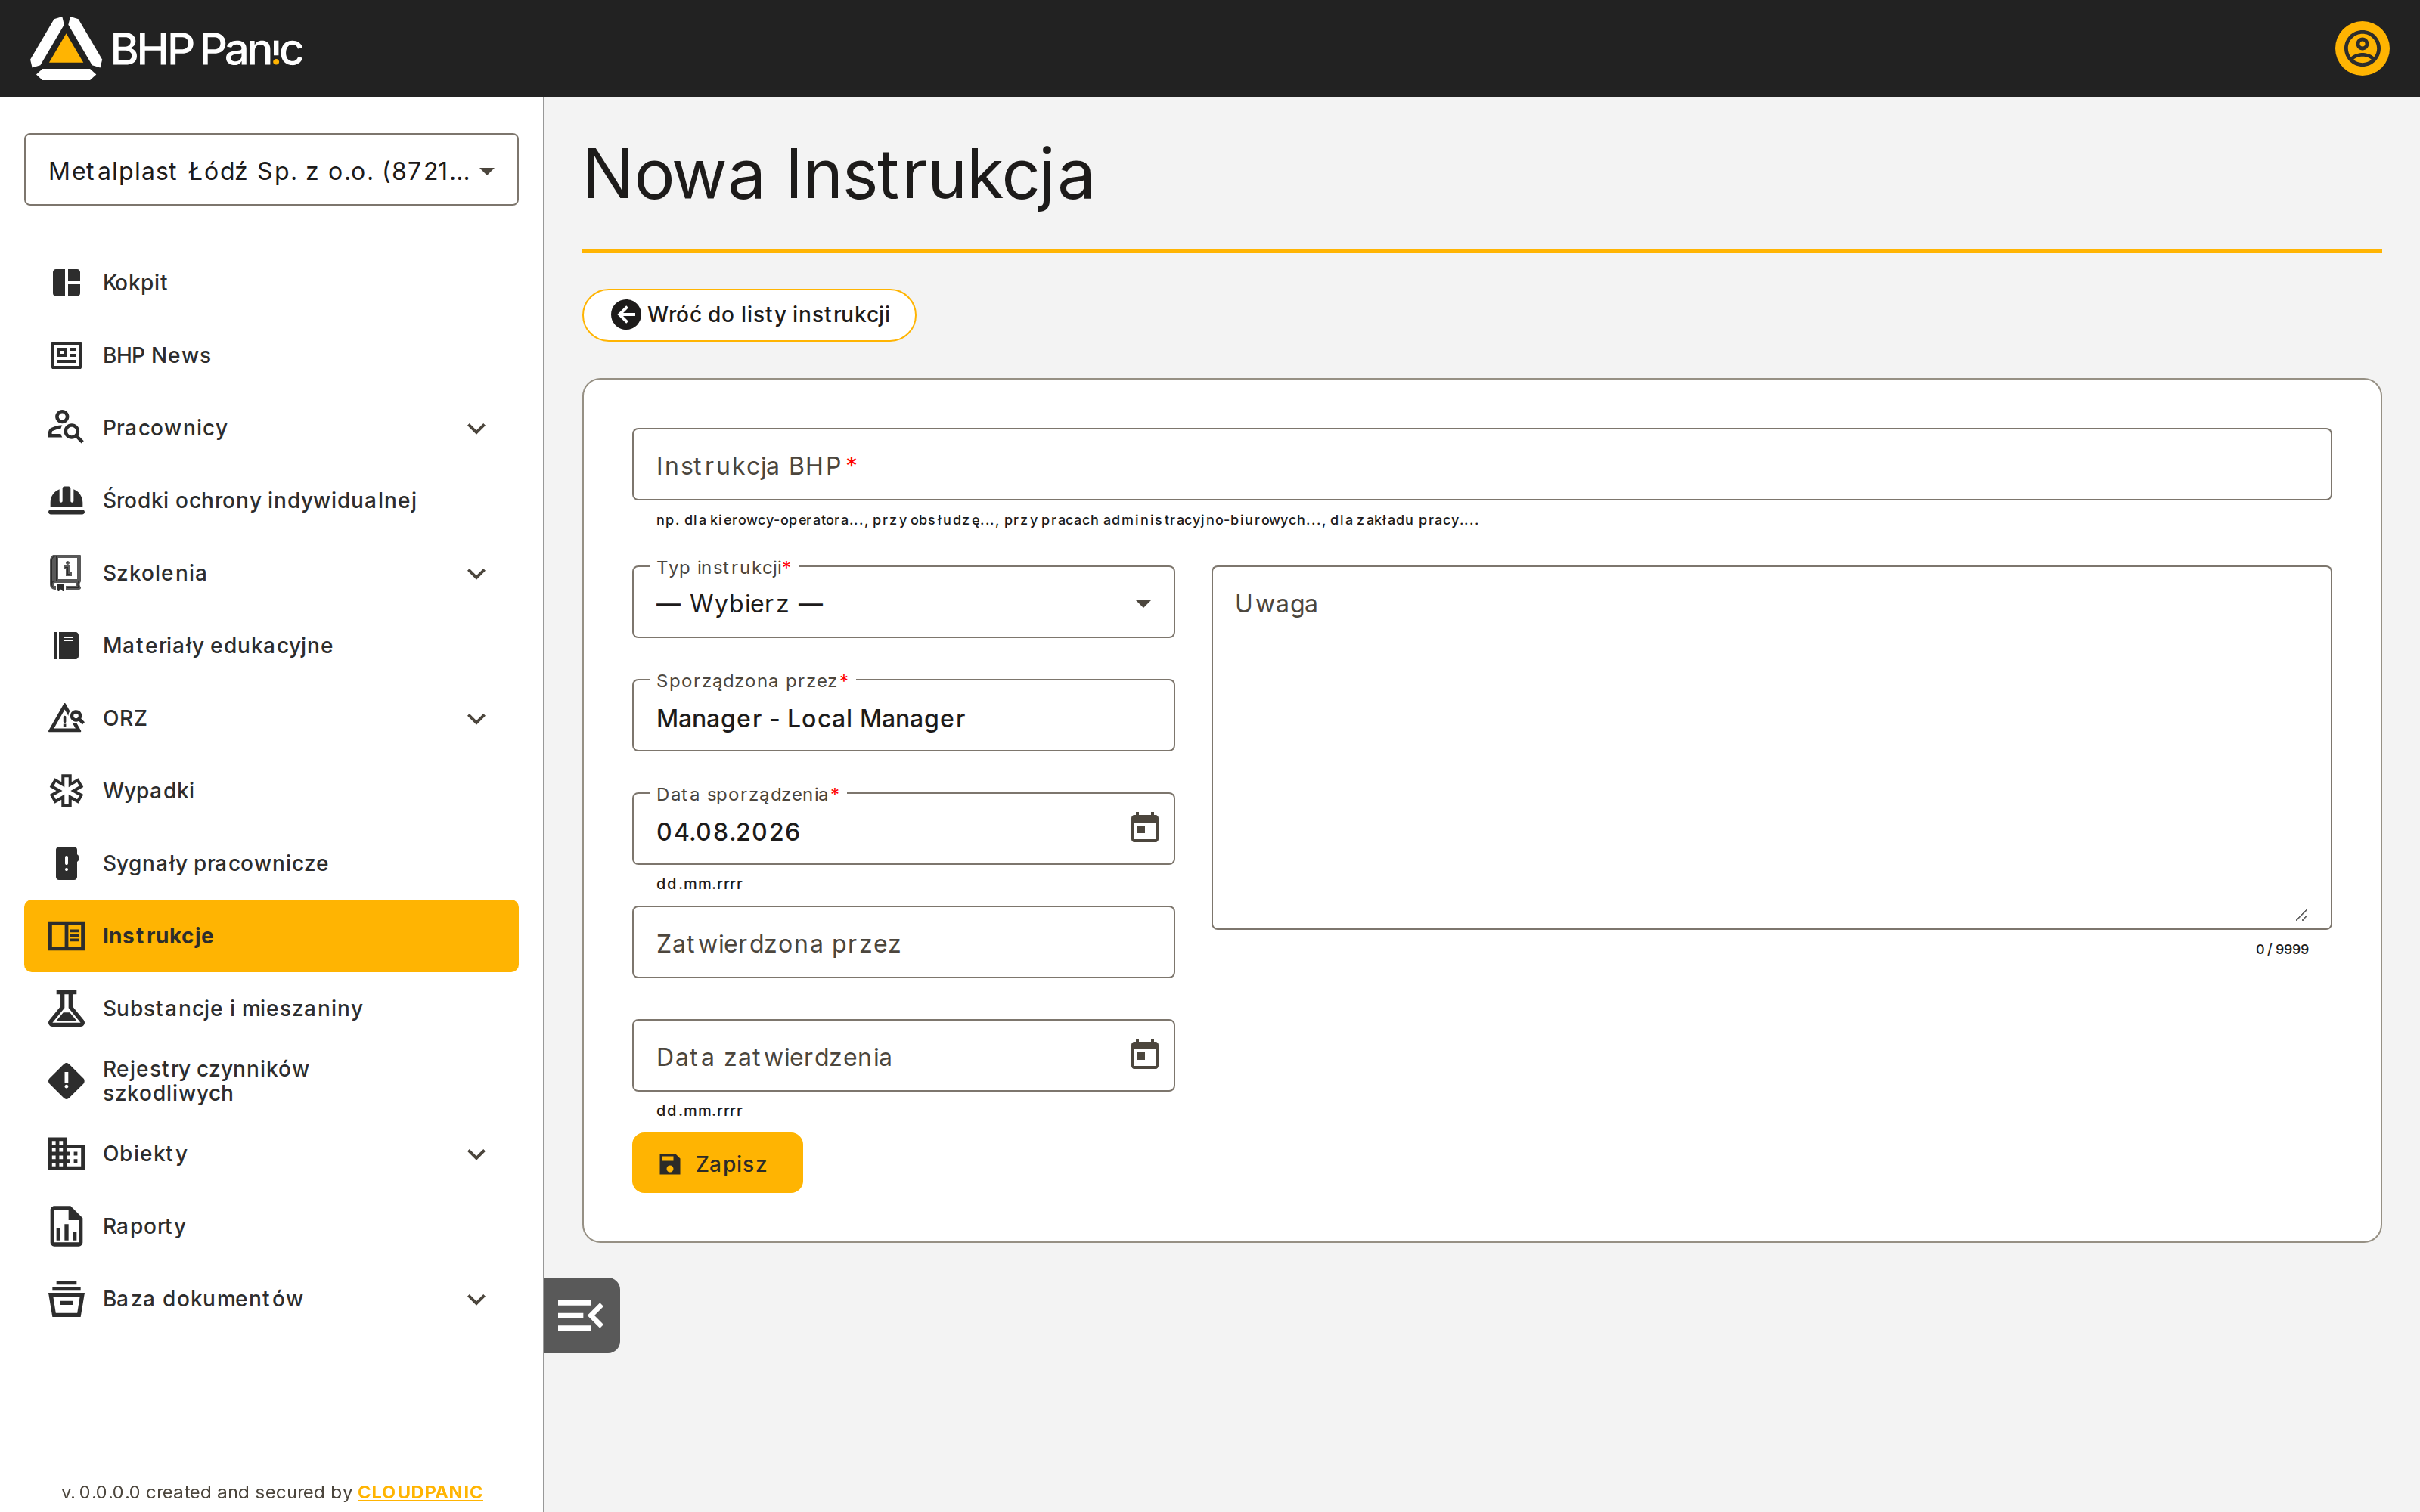Open calendar picker for Data sporządzenia

point(1144,828)
